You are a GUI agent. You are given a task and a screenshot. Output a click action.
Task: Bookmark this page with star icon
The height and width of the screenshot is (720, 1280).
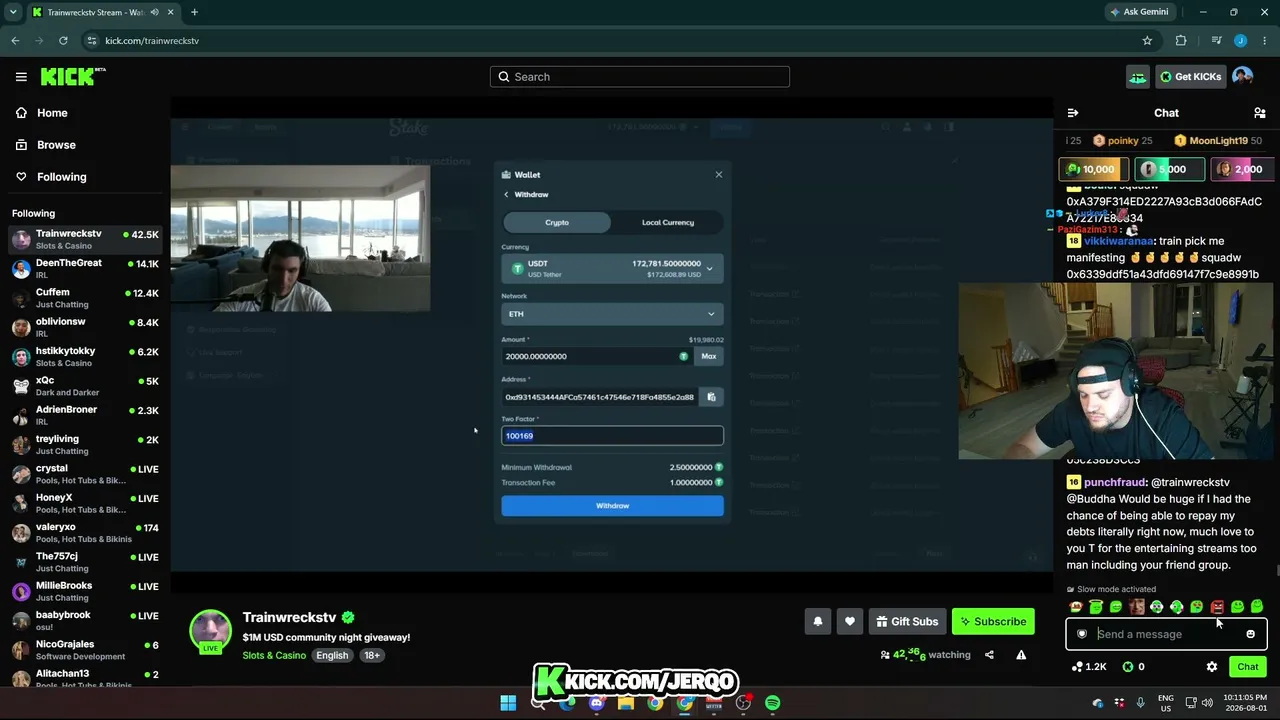[1147, 41]
